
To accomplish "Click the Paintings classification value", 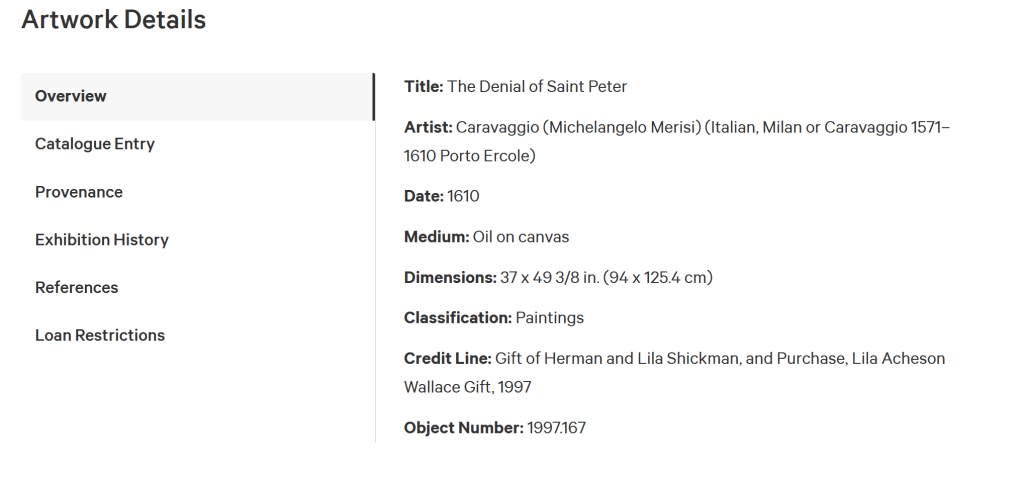I will click(550, 318).
